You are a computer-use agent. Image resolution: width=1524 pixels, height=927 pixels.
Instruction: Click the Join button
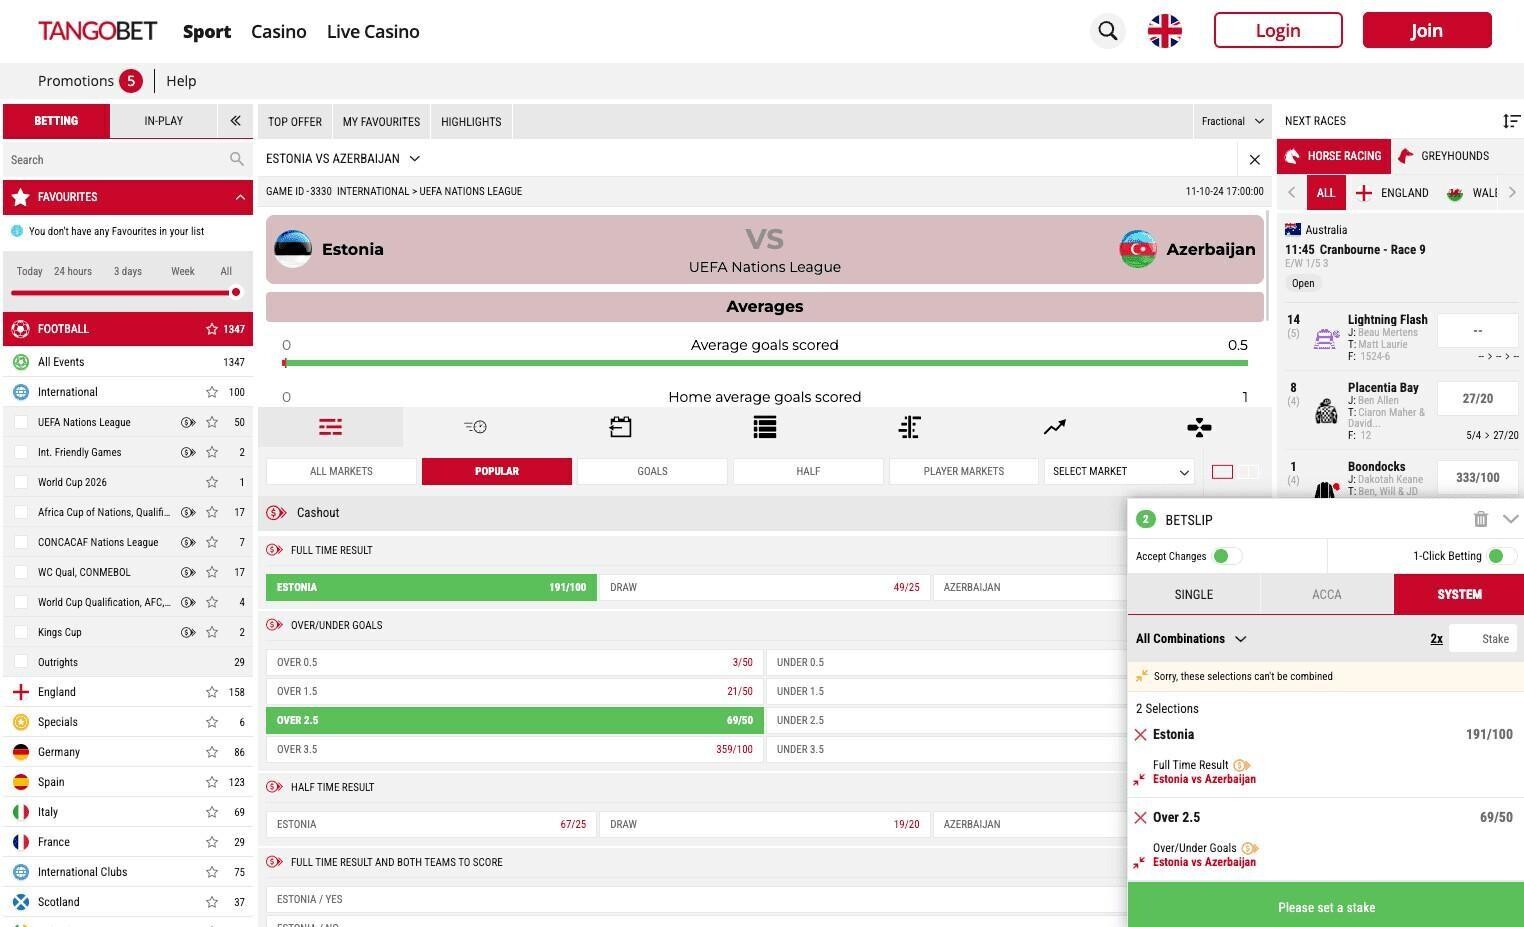click(1427, 30)
